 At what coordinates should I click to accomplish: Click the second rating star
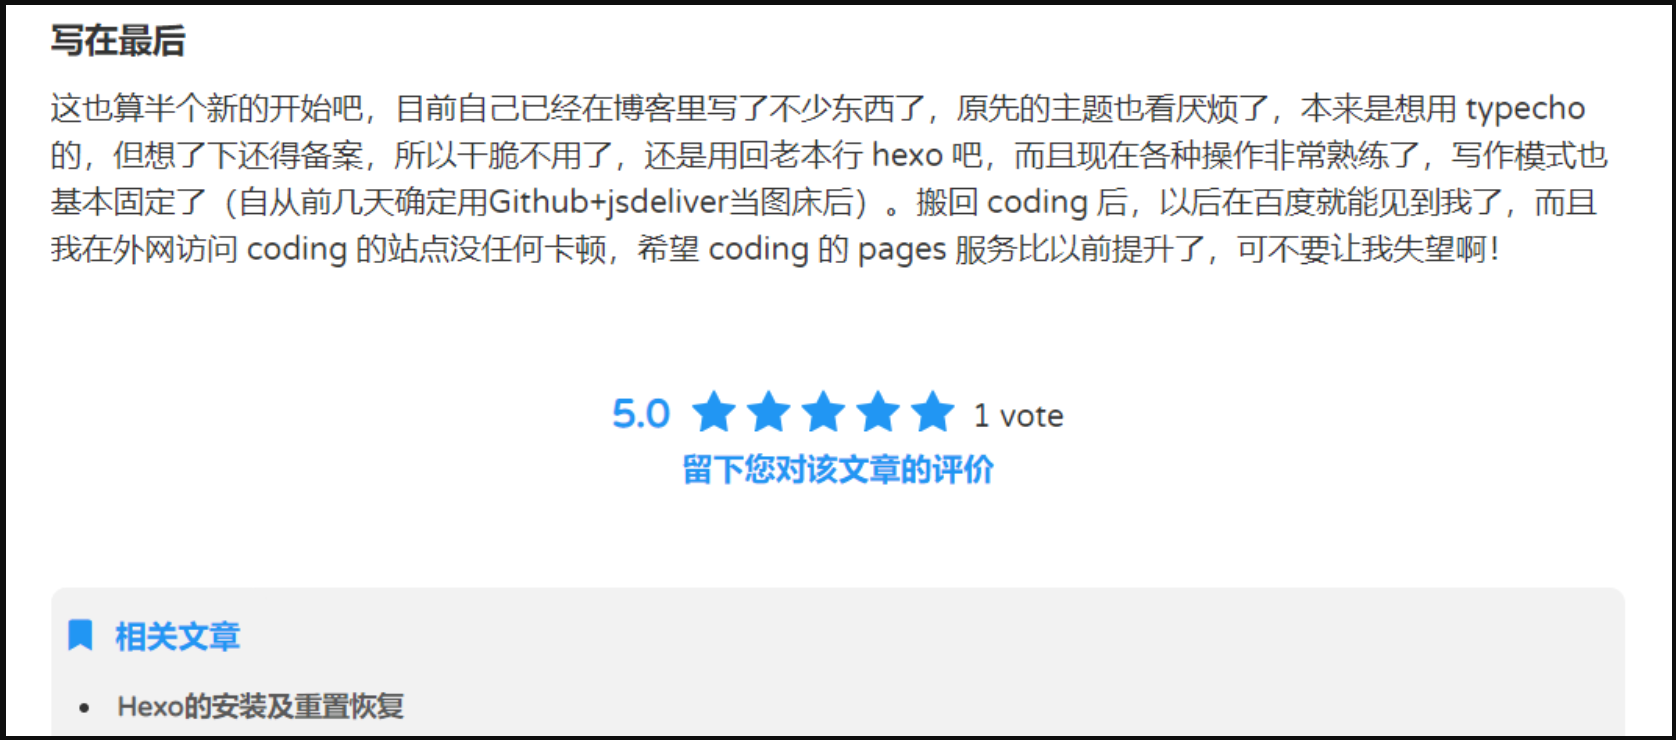tap(769, 412)
